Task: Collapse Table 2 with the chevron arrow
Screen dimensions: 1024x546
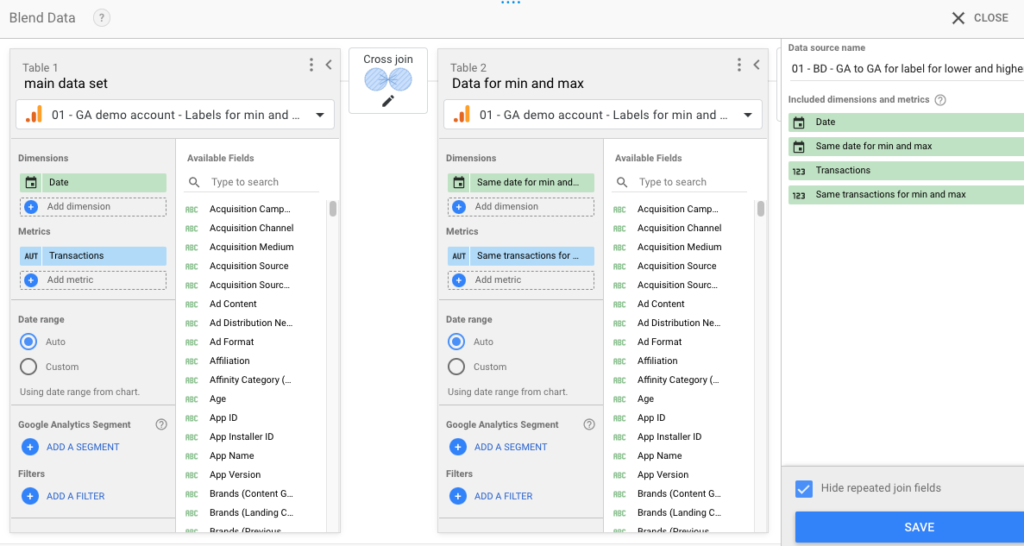Action: pyautogui.click(x=756, y=65)
